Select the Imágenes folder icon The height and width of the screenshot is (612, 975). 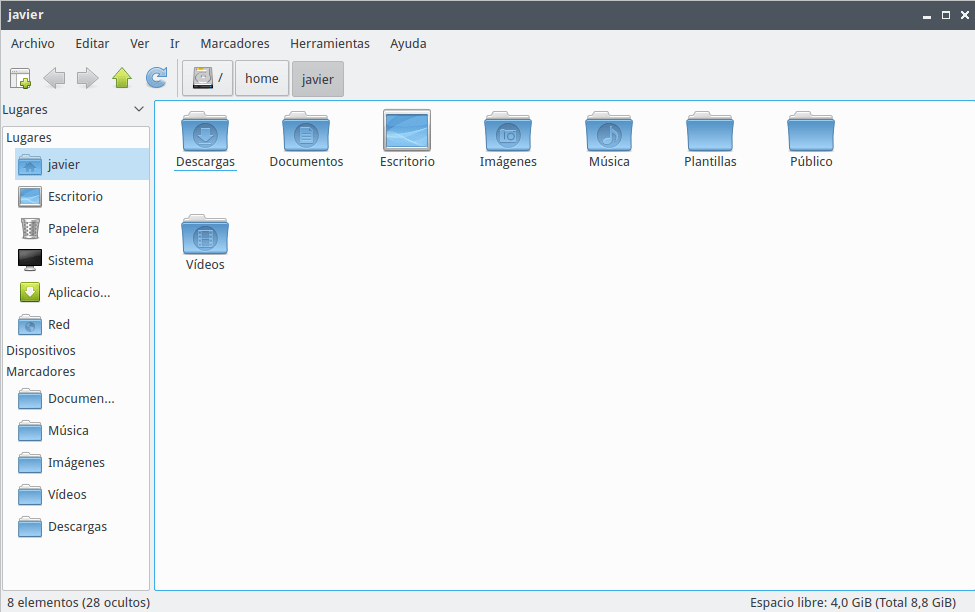[x=508, y=131]
